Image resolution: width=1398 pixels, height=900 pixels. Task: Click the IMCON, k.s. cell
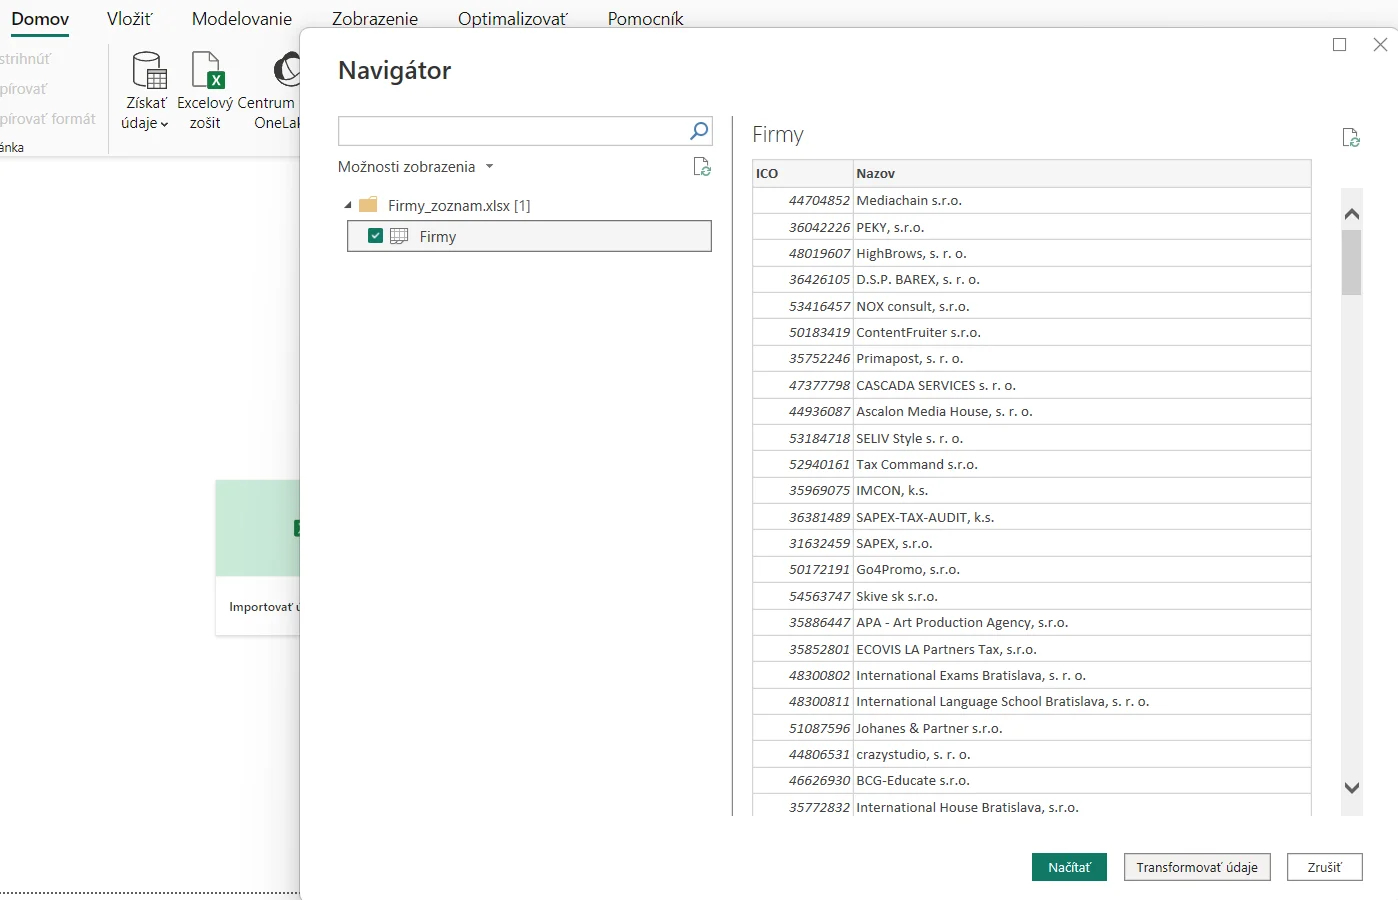1082,490
